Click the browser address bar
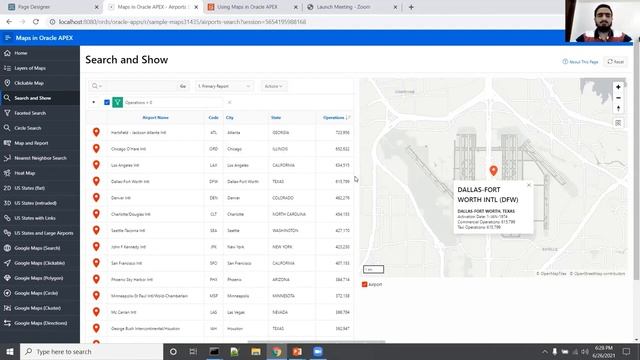This screenshot has height=360, width=640. 306,22
